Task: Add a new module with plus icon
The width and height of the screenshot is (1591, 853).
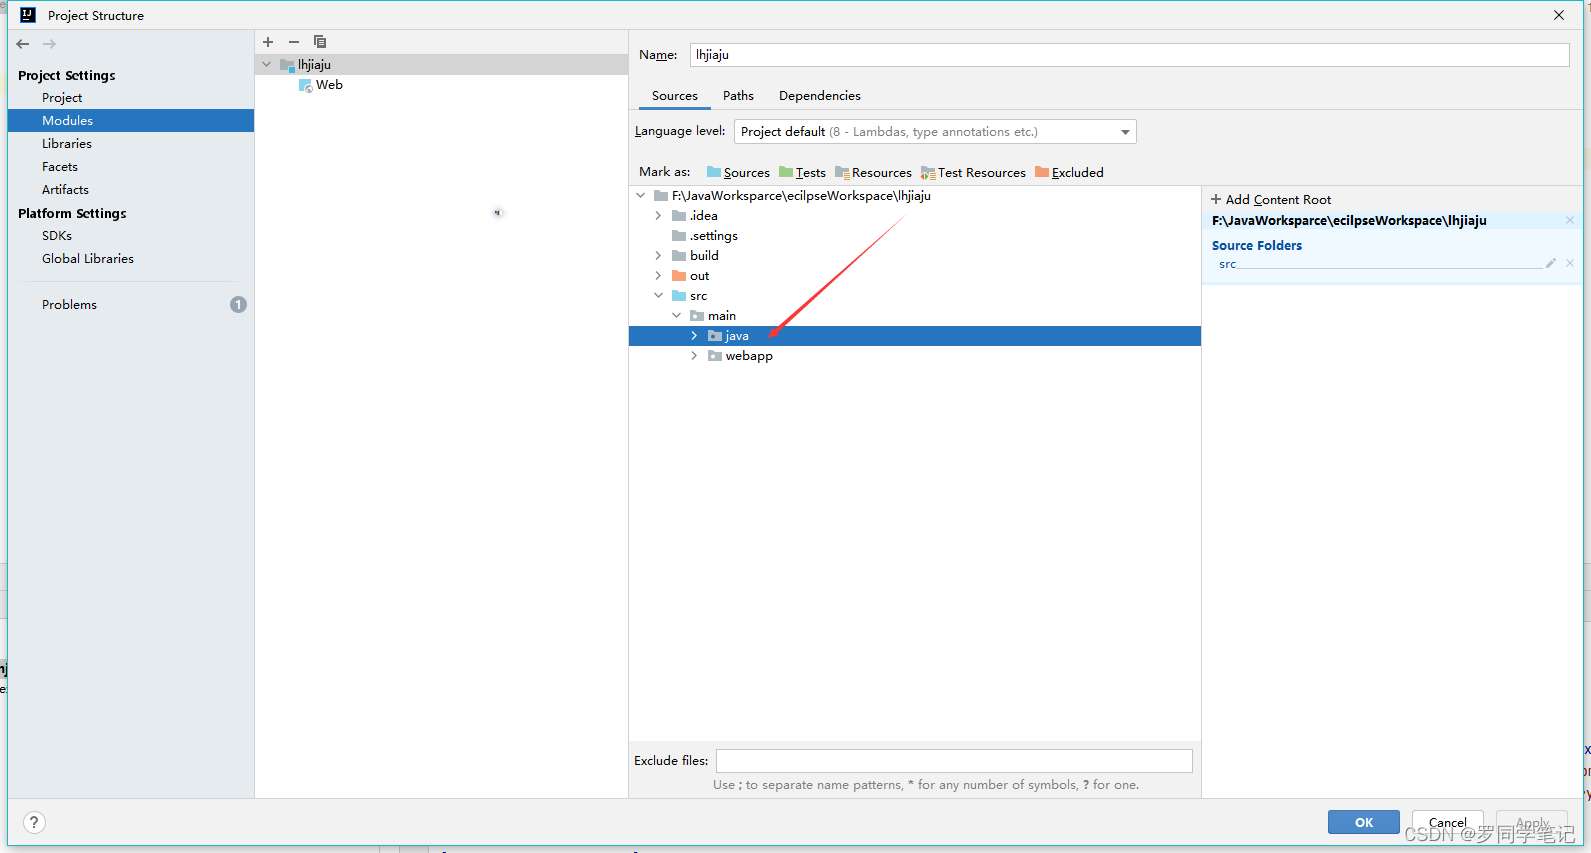Action: [268, 42]
